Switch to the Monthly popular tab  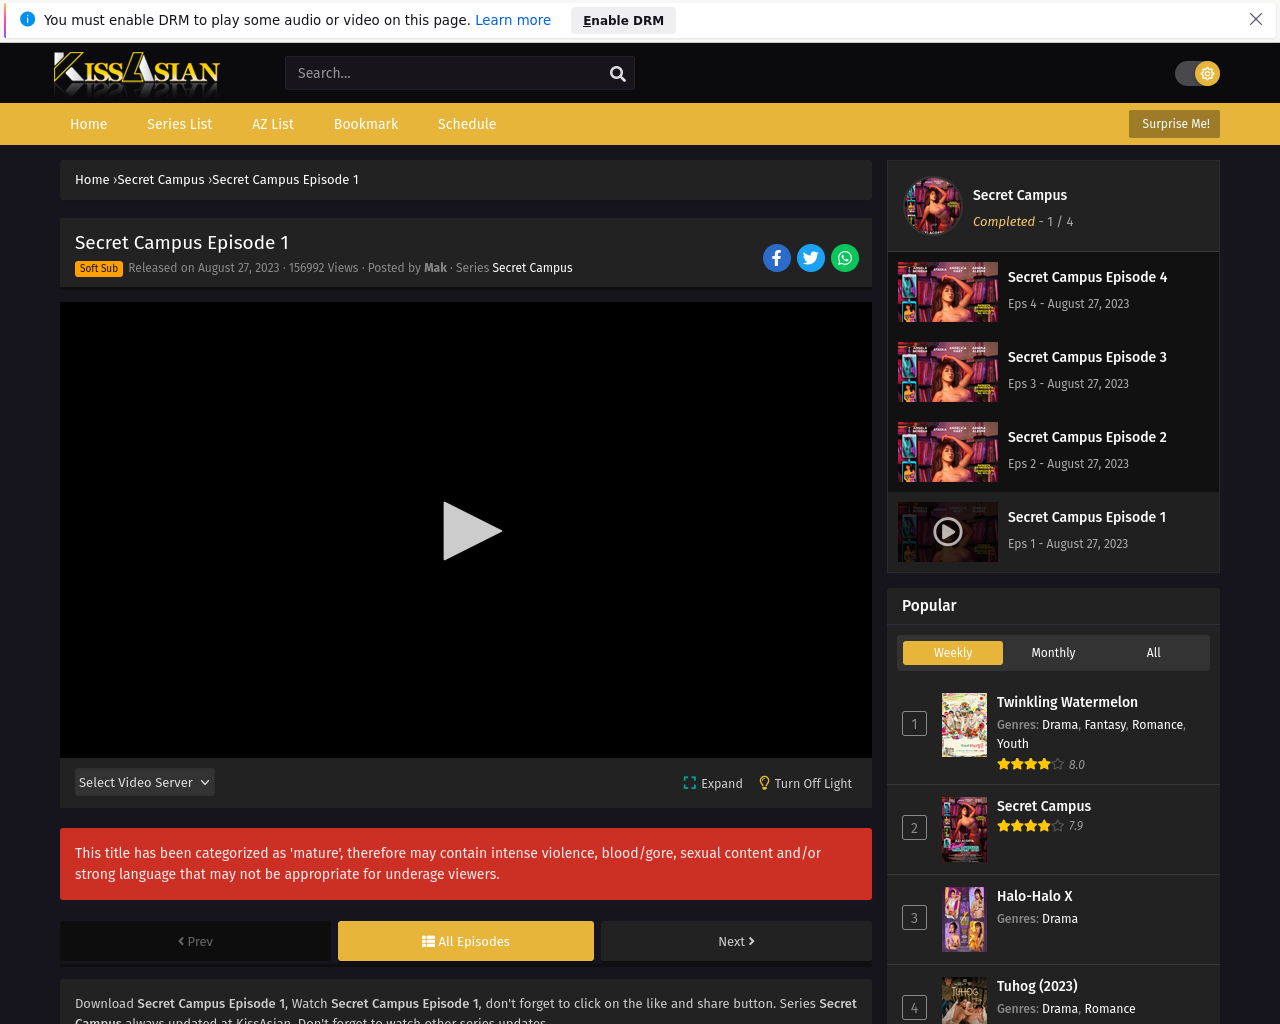[x=1053, y=653]
